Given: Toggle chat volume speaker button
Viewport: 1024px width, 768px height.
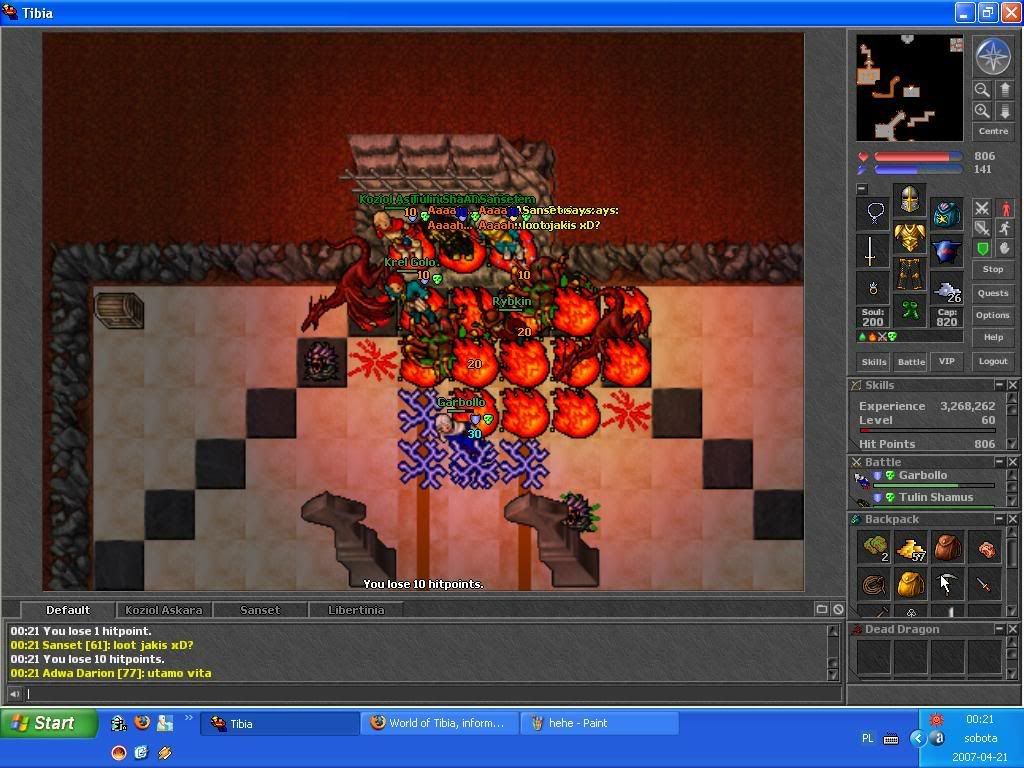Looking at the screenshot, I should pos(15,694).
